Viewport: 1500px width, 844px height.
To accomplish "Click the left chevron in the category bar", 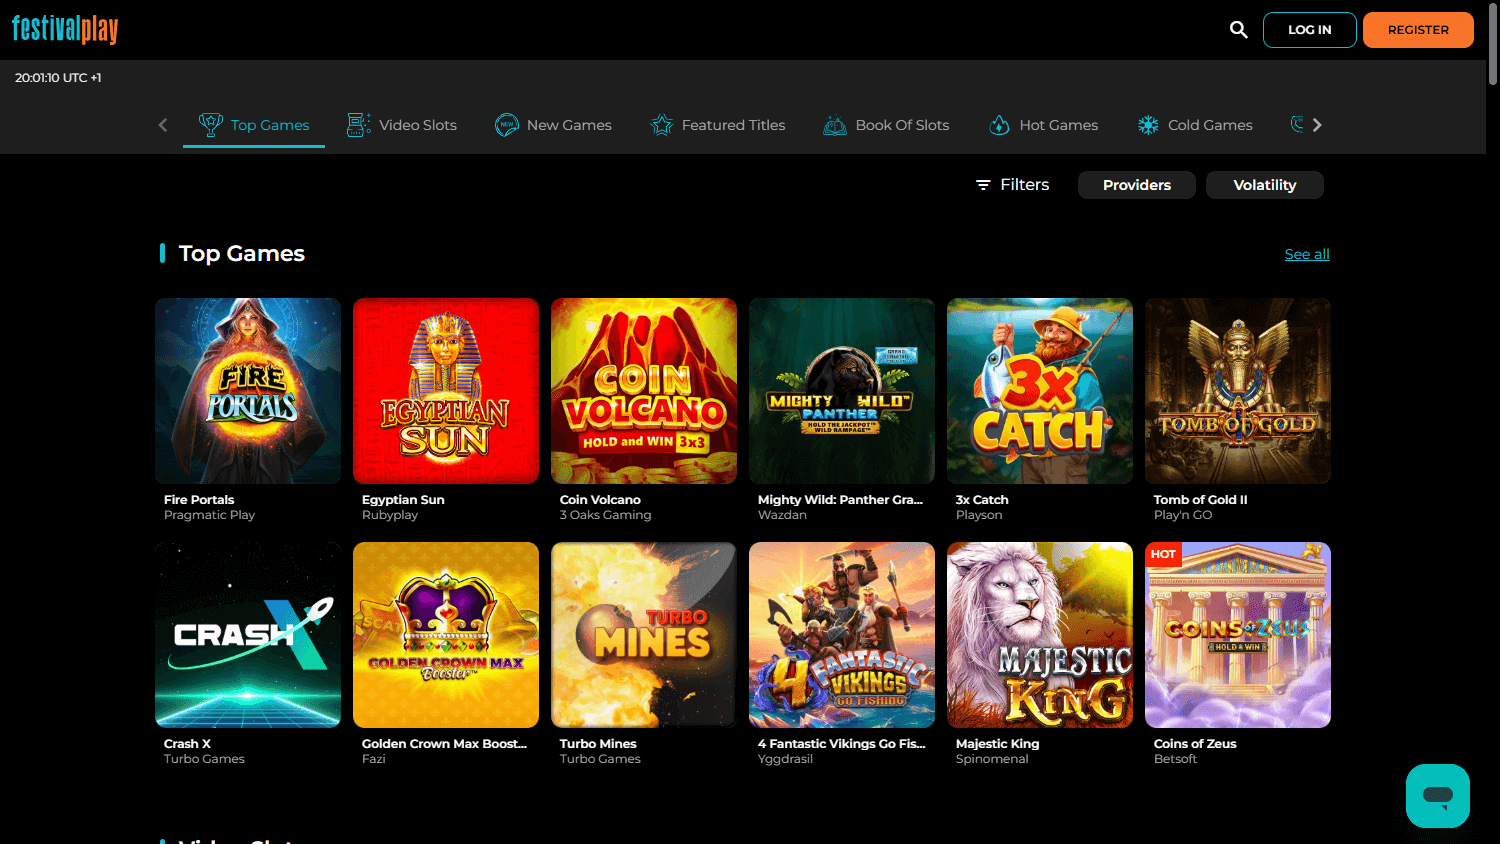I will (162, 124).
